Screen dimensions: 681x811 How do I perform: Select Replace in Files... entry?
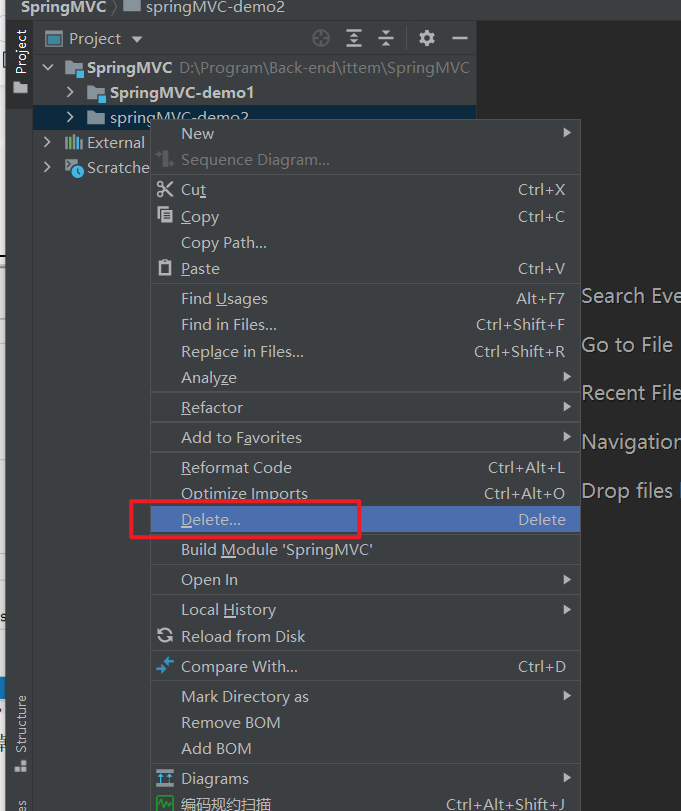tap(365, 351)
